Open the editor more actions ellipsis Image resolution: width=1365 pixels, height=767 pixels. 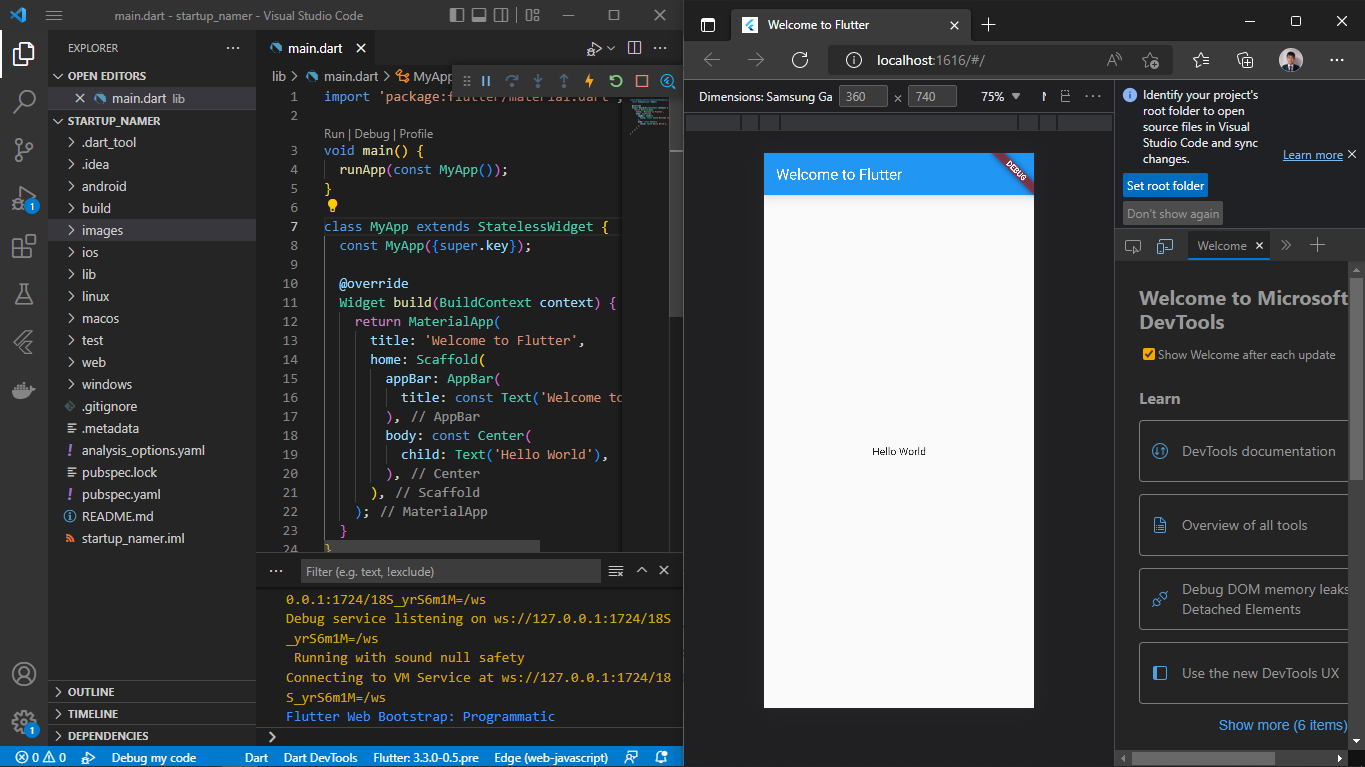click(660, 48)
